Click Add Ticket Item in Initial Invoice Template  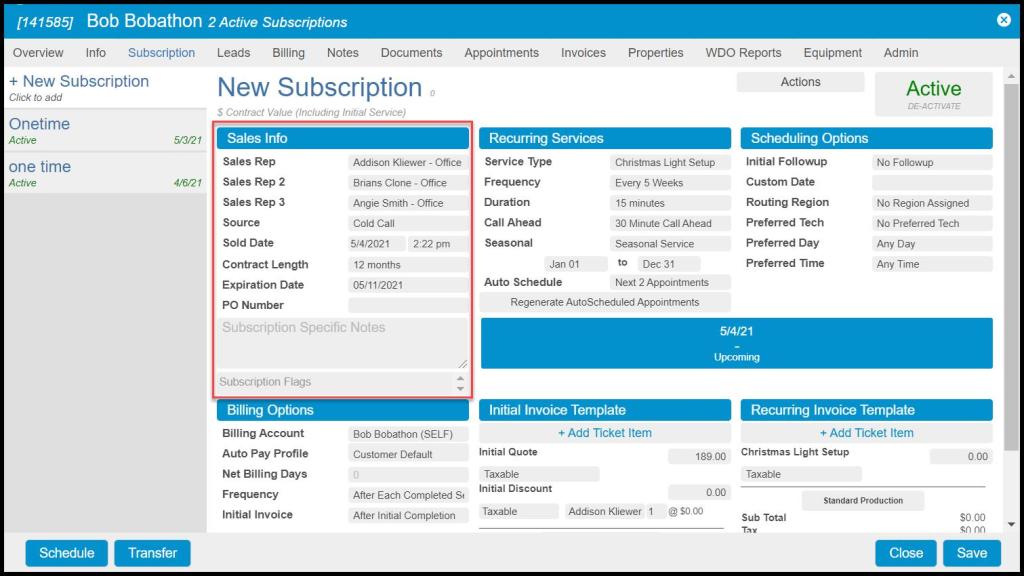(x=605, y=433)
